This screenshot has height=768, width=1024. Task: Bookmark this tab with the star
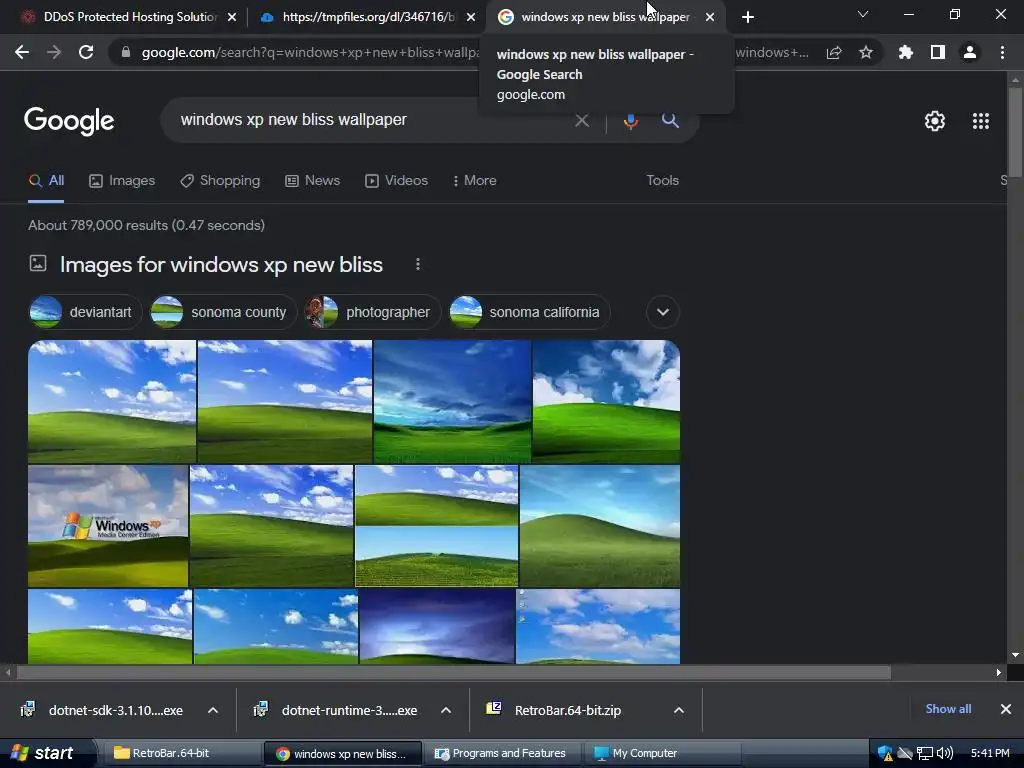[x=866, y=52]
